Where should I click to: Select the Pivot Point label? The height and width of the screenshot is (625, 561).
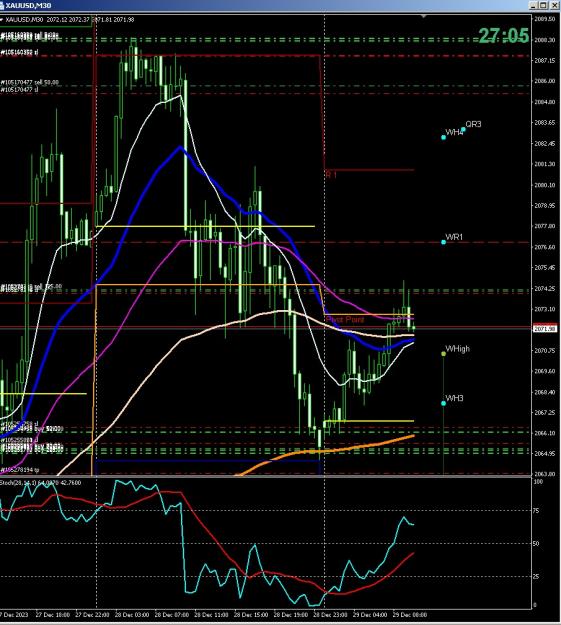[345, 320]
